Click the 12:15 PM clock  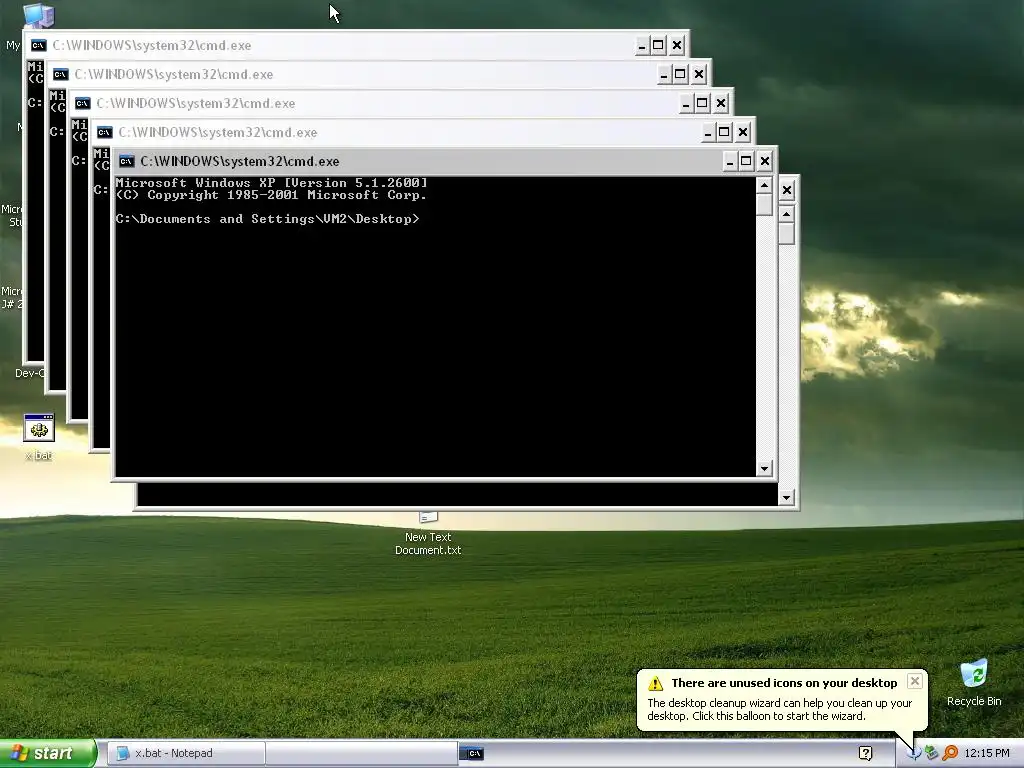(986, 754)
